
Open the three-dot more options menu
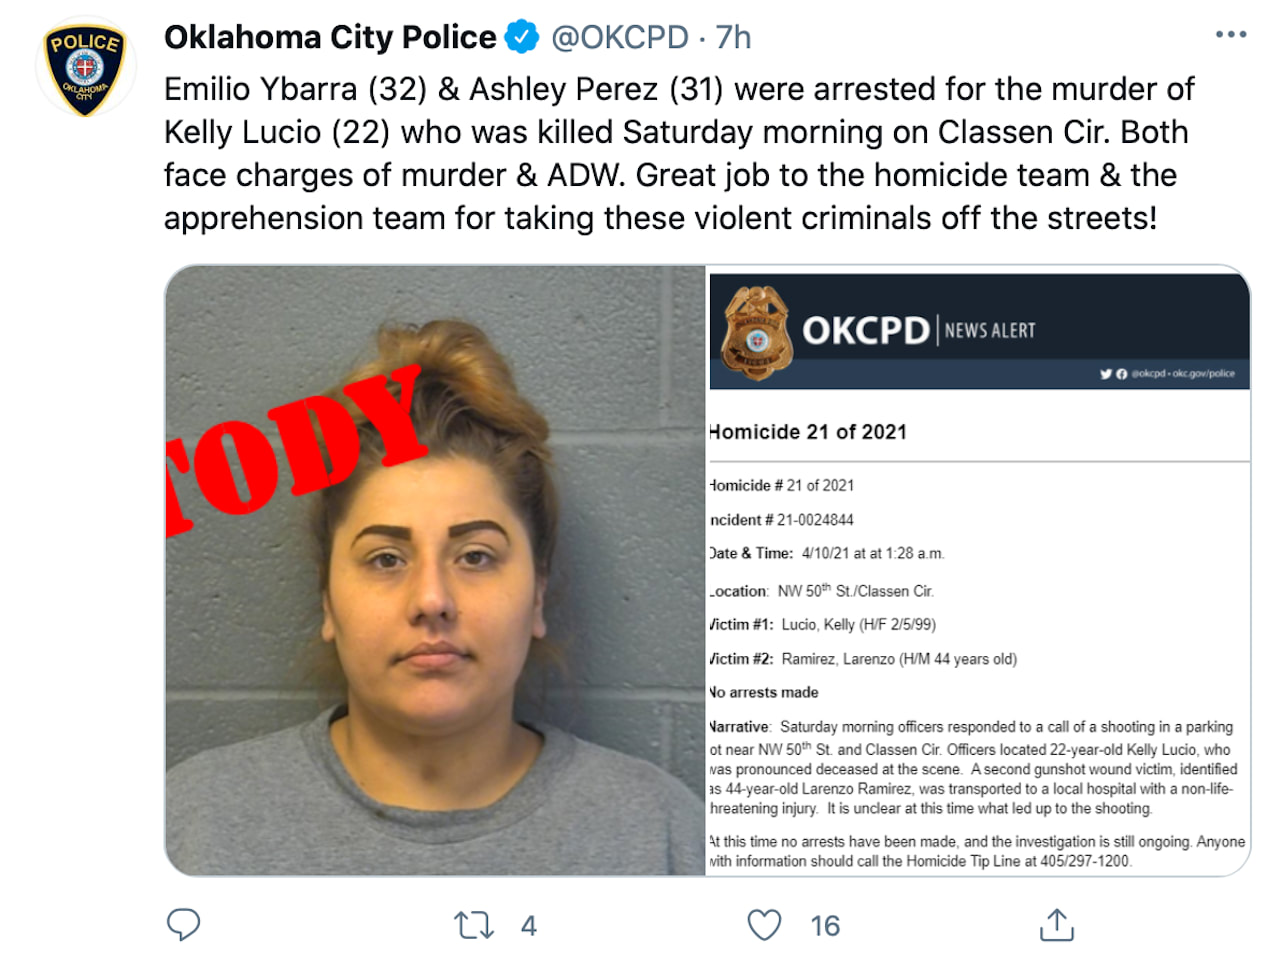(x=1231, y=35)
